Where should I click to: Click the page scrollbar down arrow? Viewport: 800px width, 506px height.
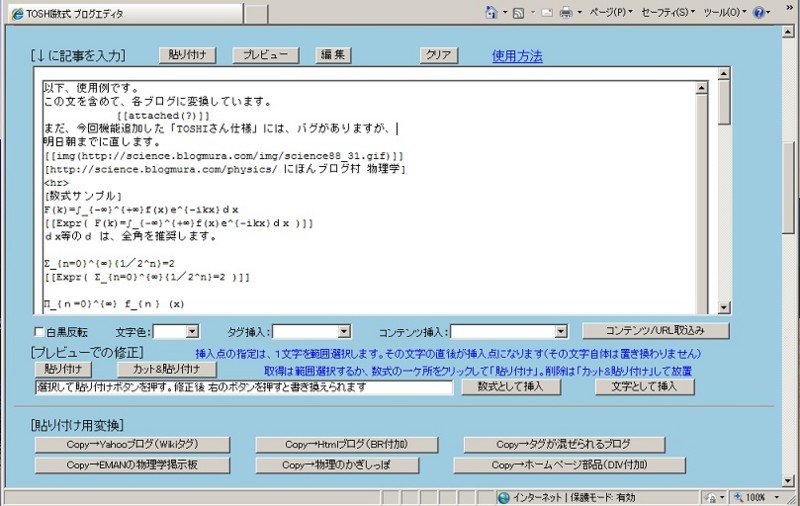[x=788, y=480]
